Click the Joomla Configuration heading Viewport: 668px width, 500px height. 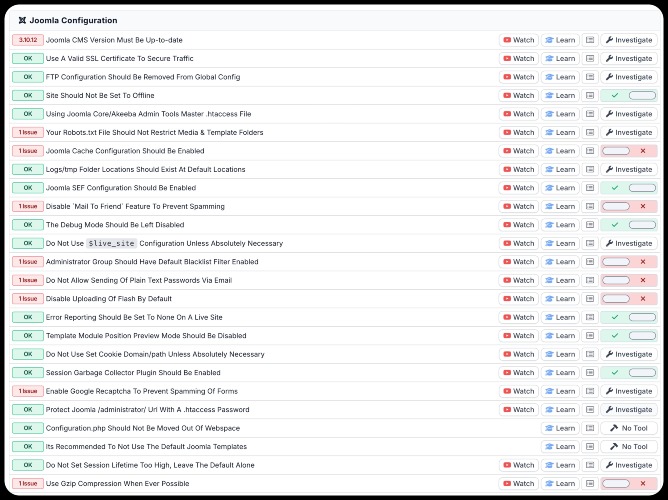[73, 20]
